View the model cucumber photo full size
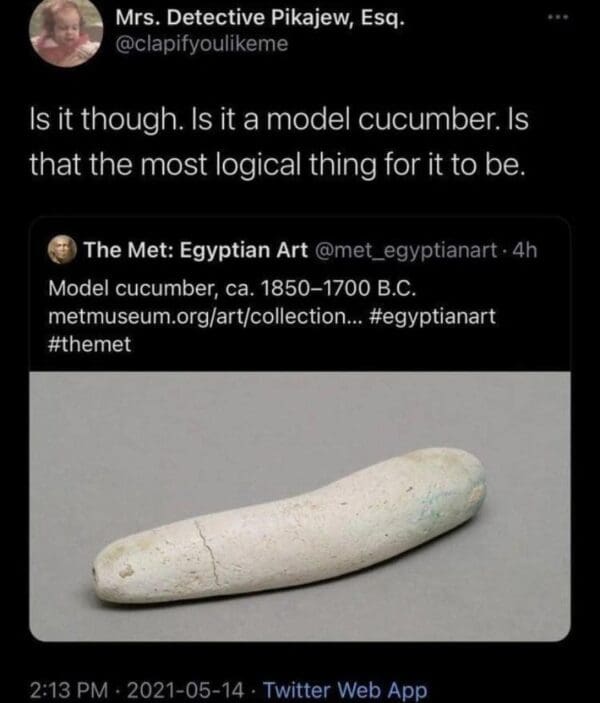 pos(300,506)
